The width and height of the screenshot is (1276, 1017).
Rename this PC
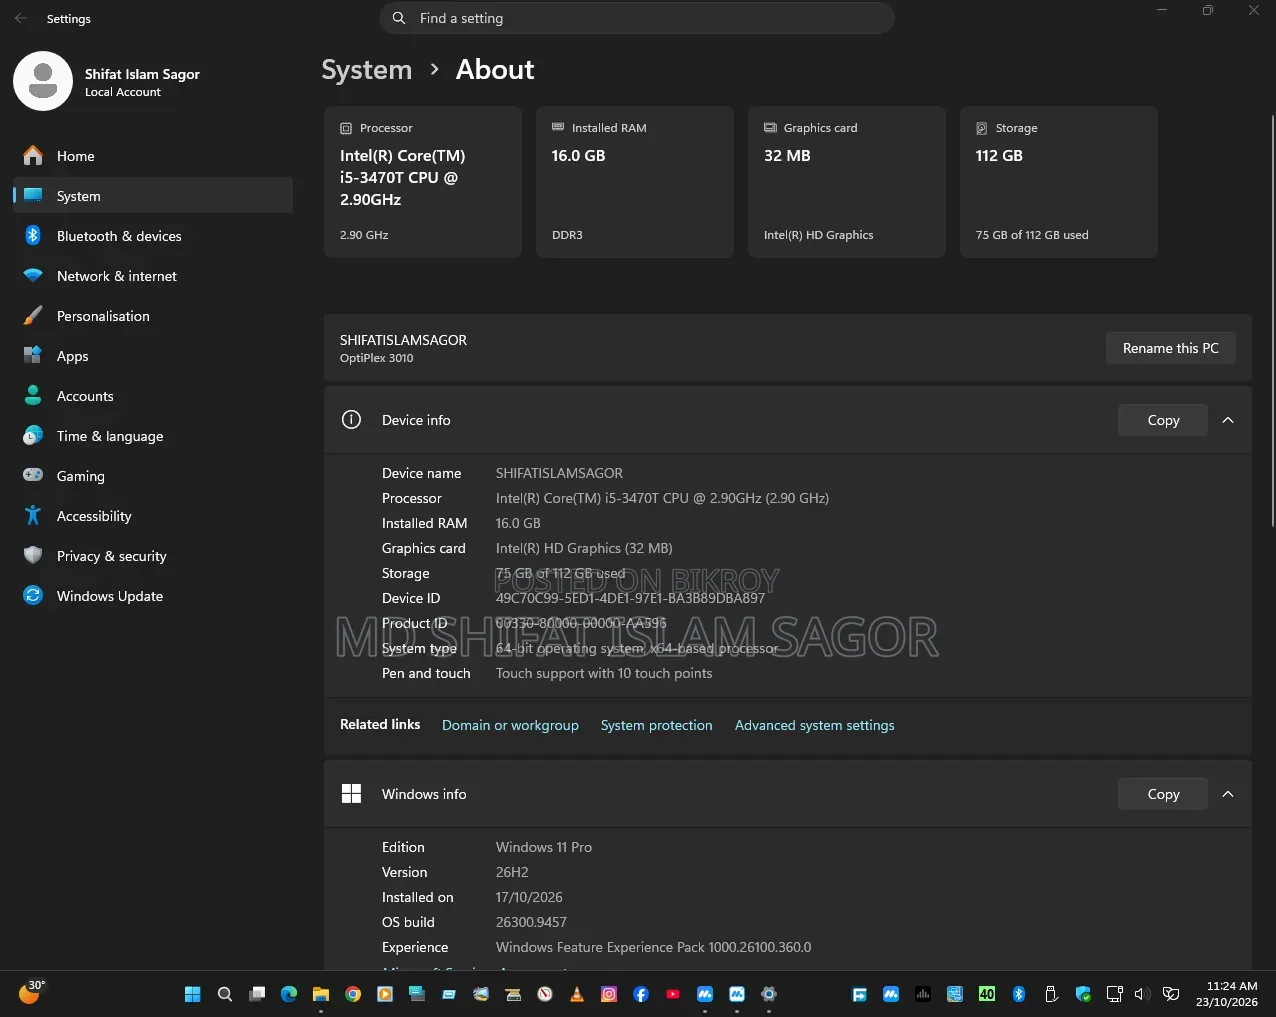pyautogui.click(x=1171, y=348)
